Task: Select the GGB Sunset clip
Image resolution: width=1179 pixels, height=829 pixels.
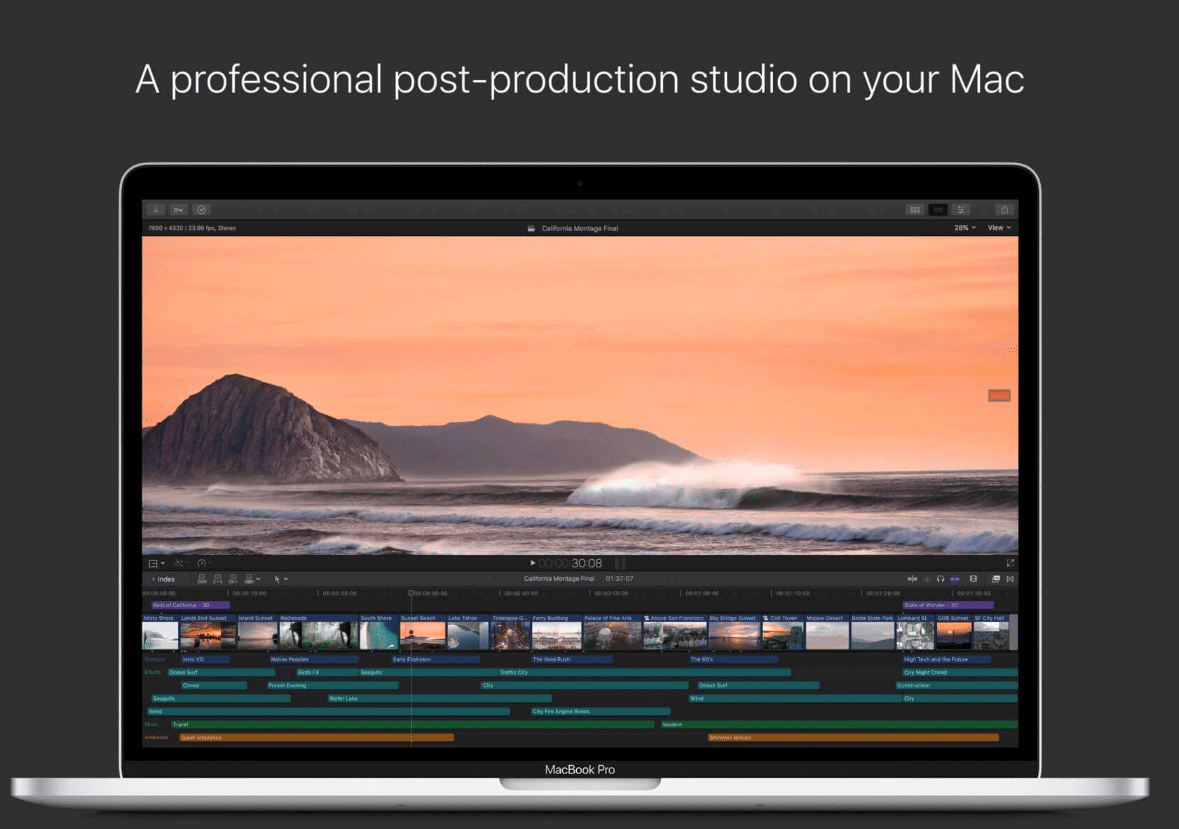Action: click(x=953, y=631)
